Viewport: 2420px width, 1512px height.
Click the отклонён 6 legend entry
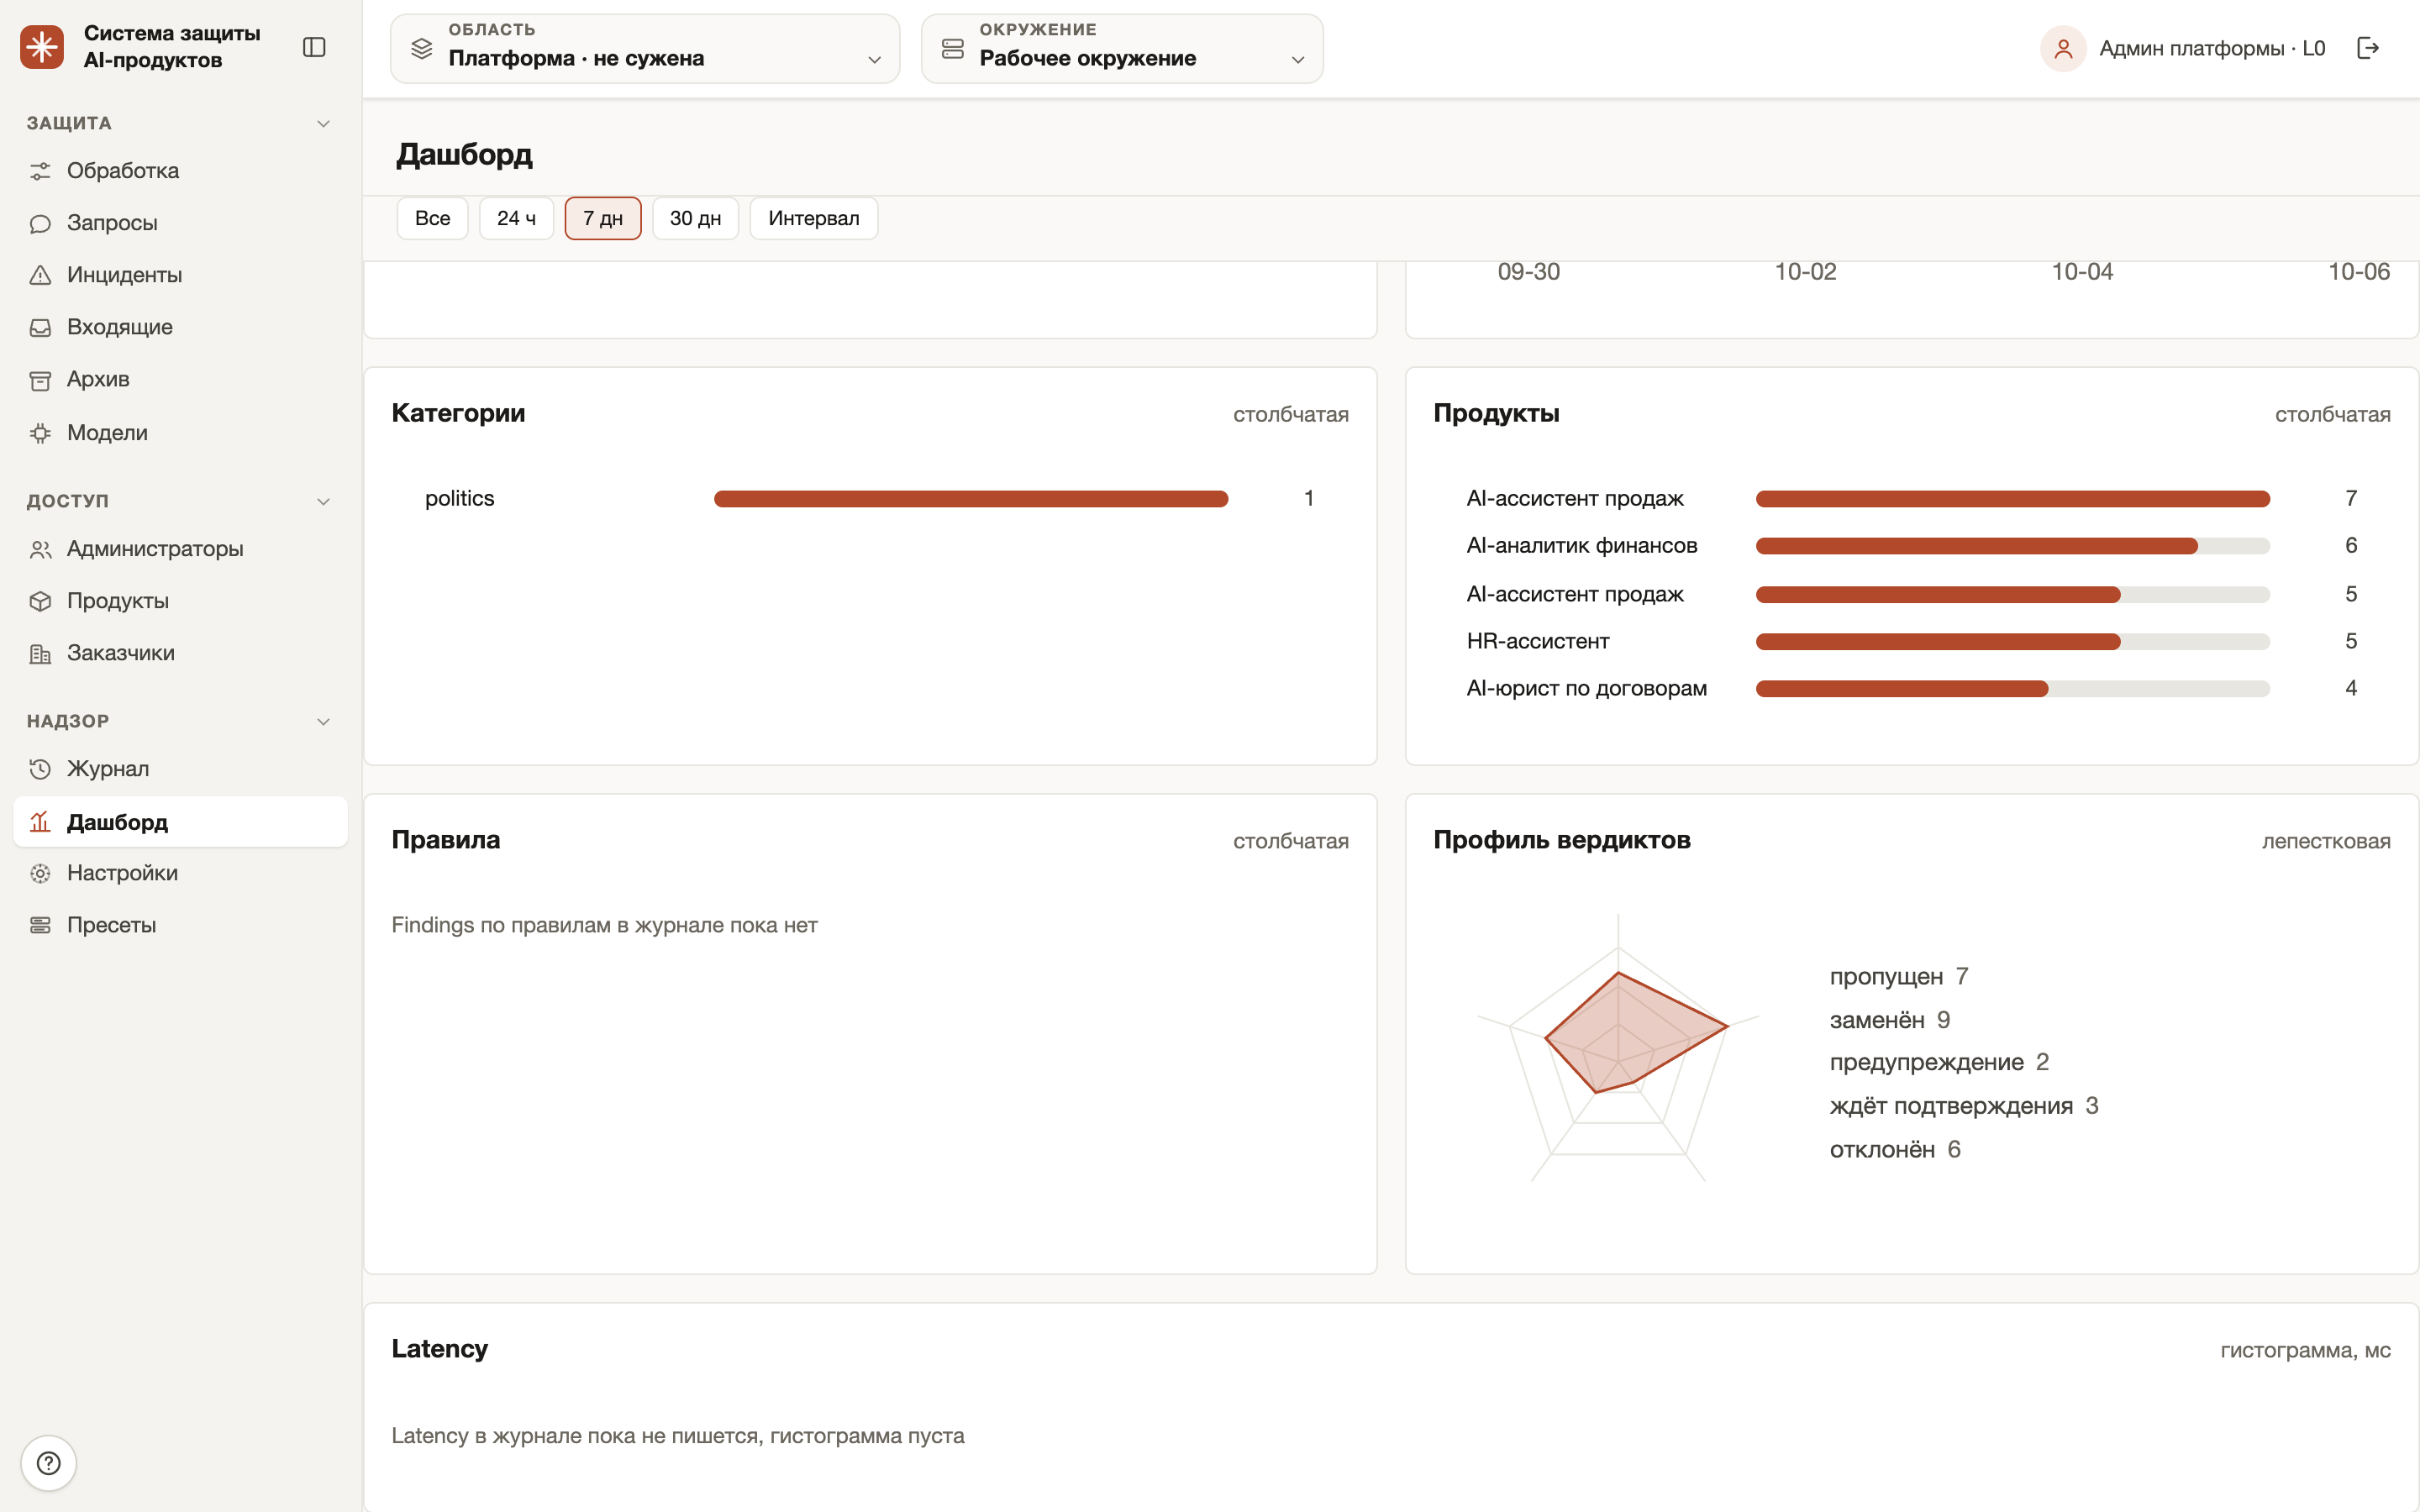(1894, 1149)
